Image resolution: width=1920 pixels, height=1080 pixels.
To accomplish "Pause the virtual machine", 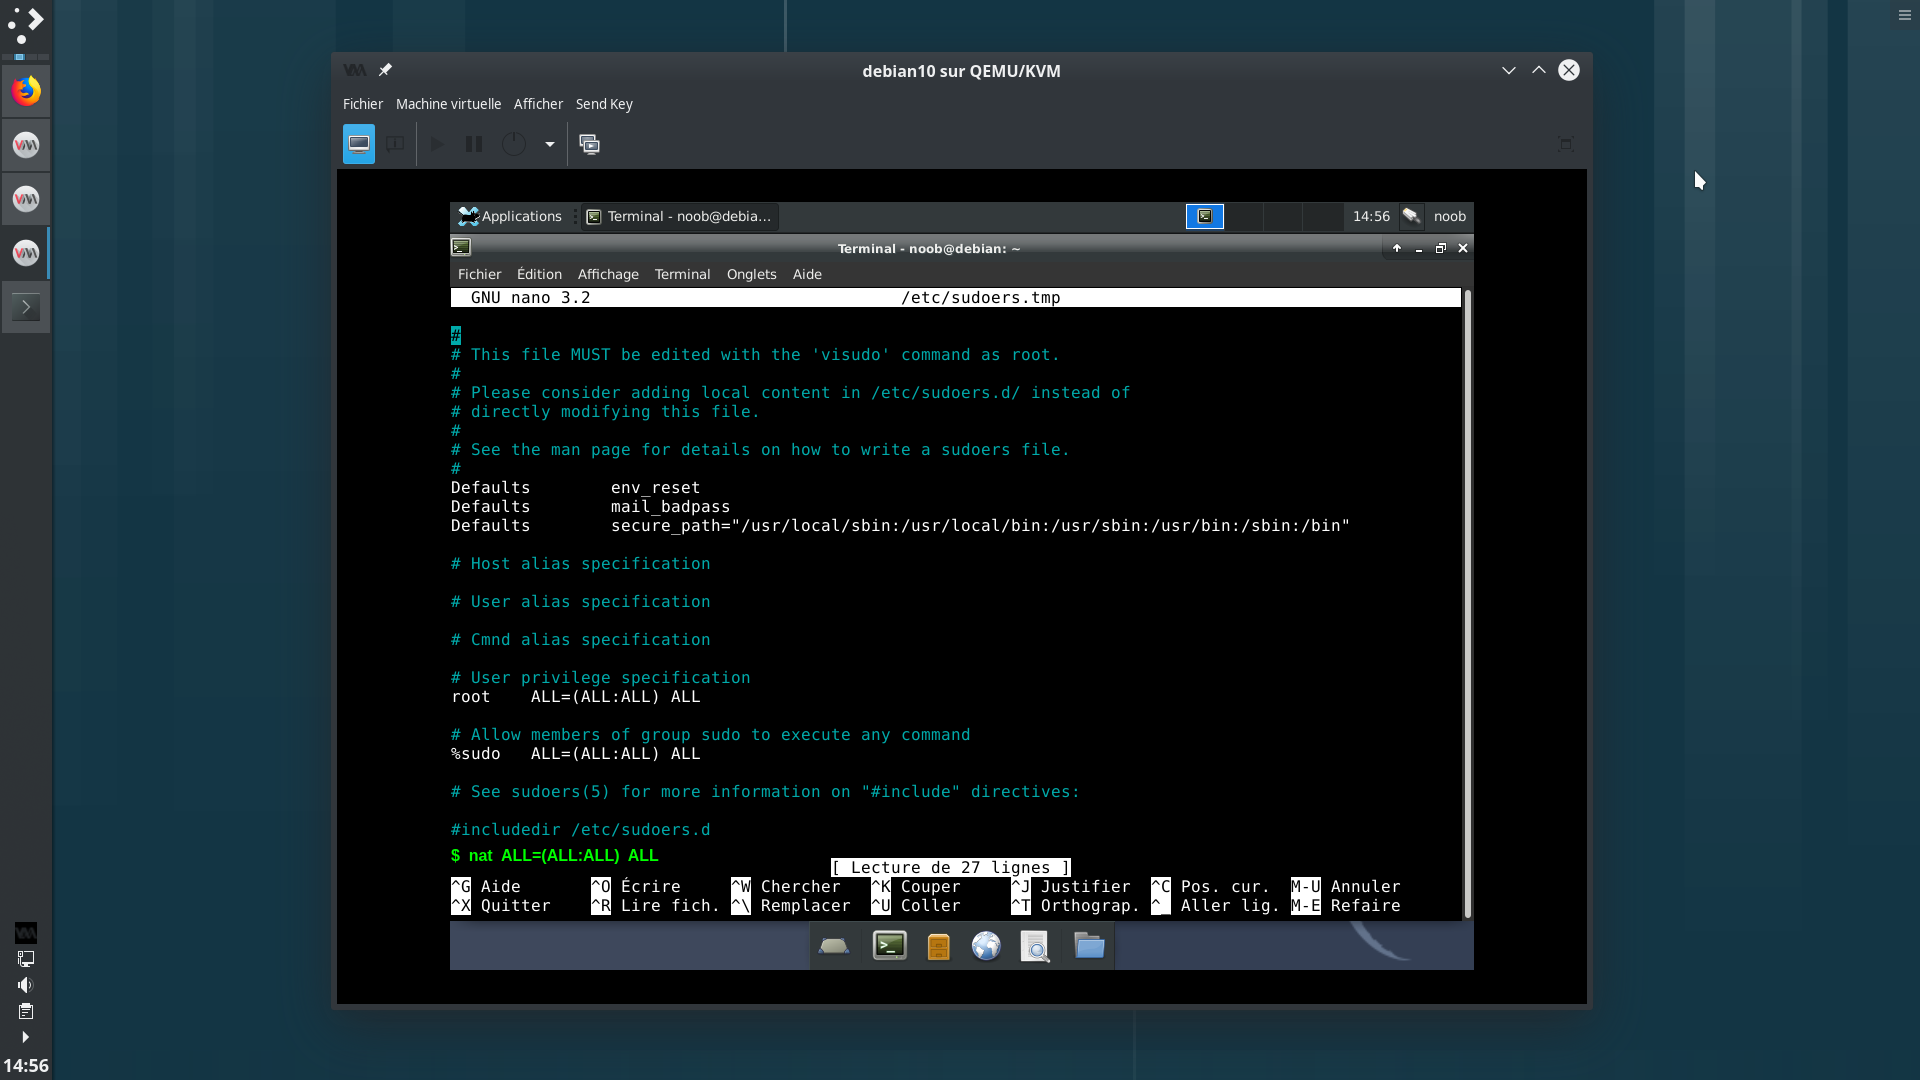I will point(474,144).
